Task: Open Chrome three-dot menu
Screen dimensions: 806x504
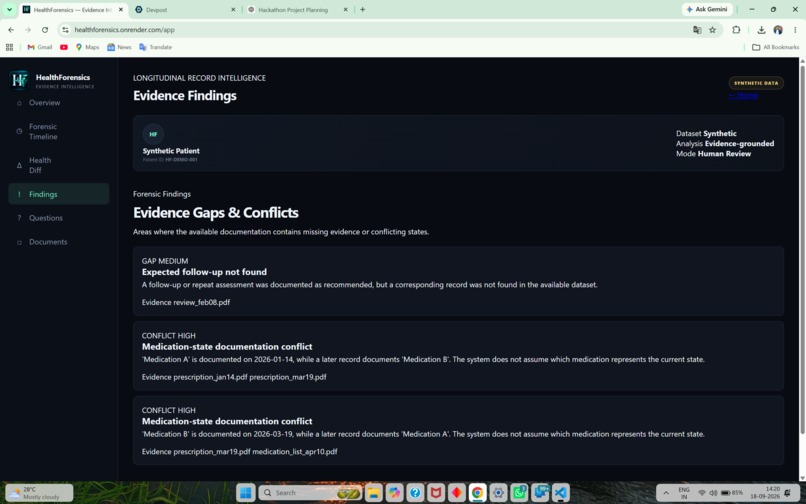Action: (x=795, y=30)
